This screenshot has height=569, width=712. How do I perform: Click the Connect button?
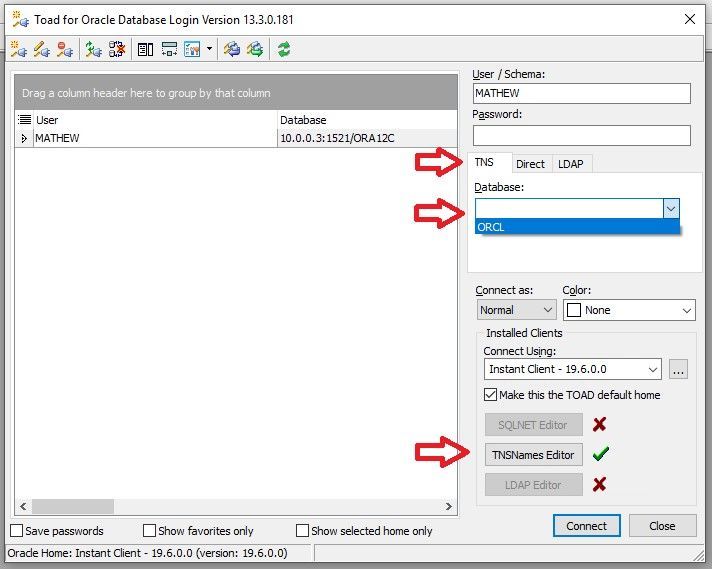[x=586, y=525]
